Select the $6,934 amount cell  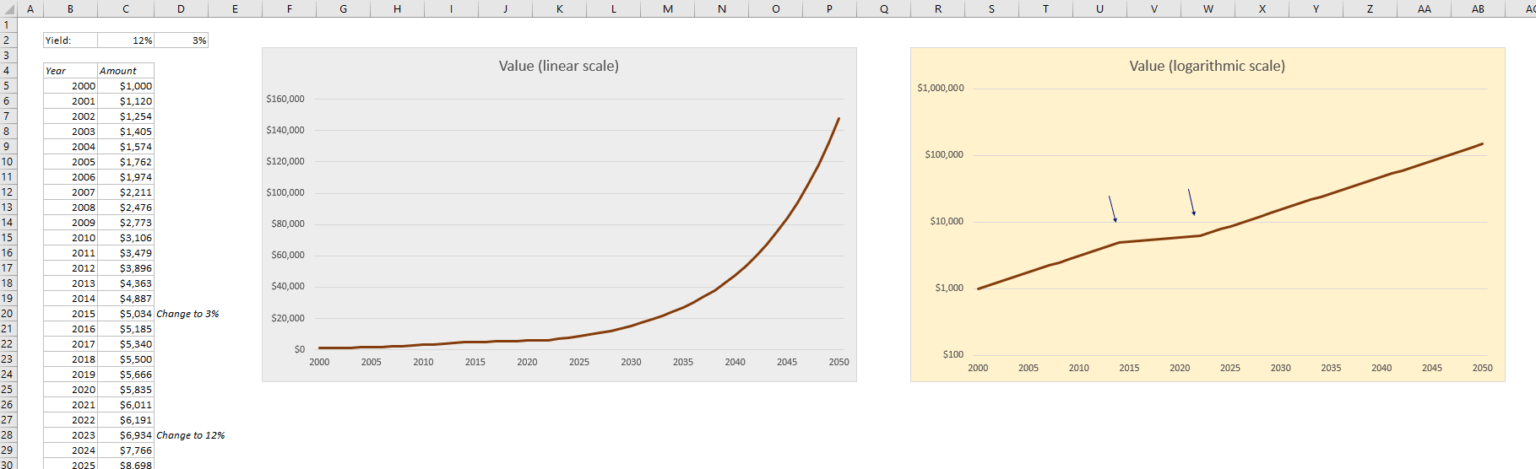click(126, 435)
